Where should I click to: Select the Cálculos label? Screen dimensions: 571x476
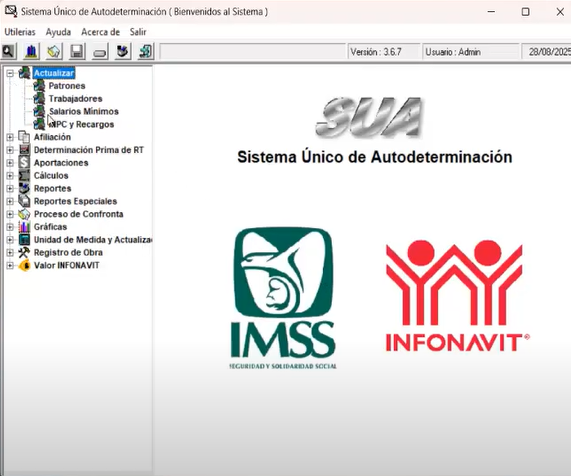(x=51, y=175)
